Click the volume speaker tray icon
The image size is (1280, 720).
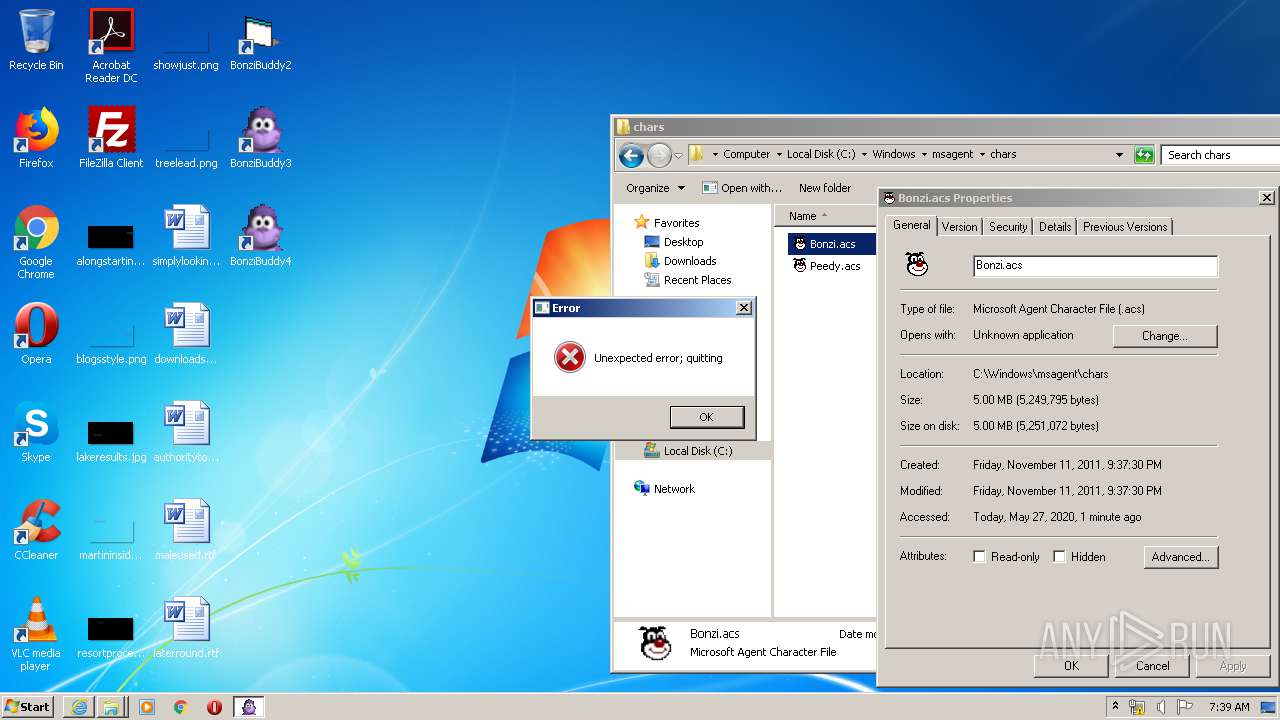coord(1160,707)
